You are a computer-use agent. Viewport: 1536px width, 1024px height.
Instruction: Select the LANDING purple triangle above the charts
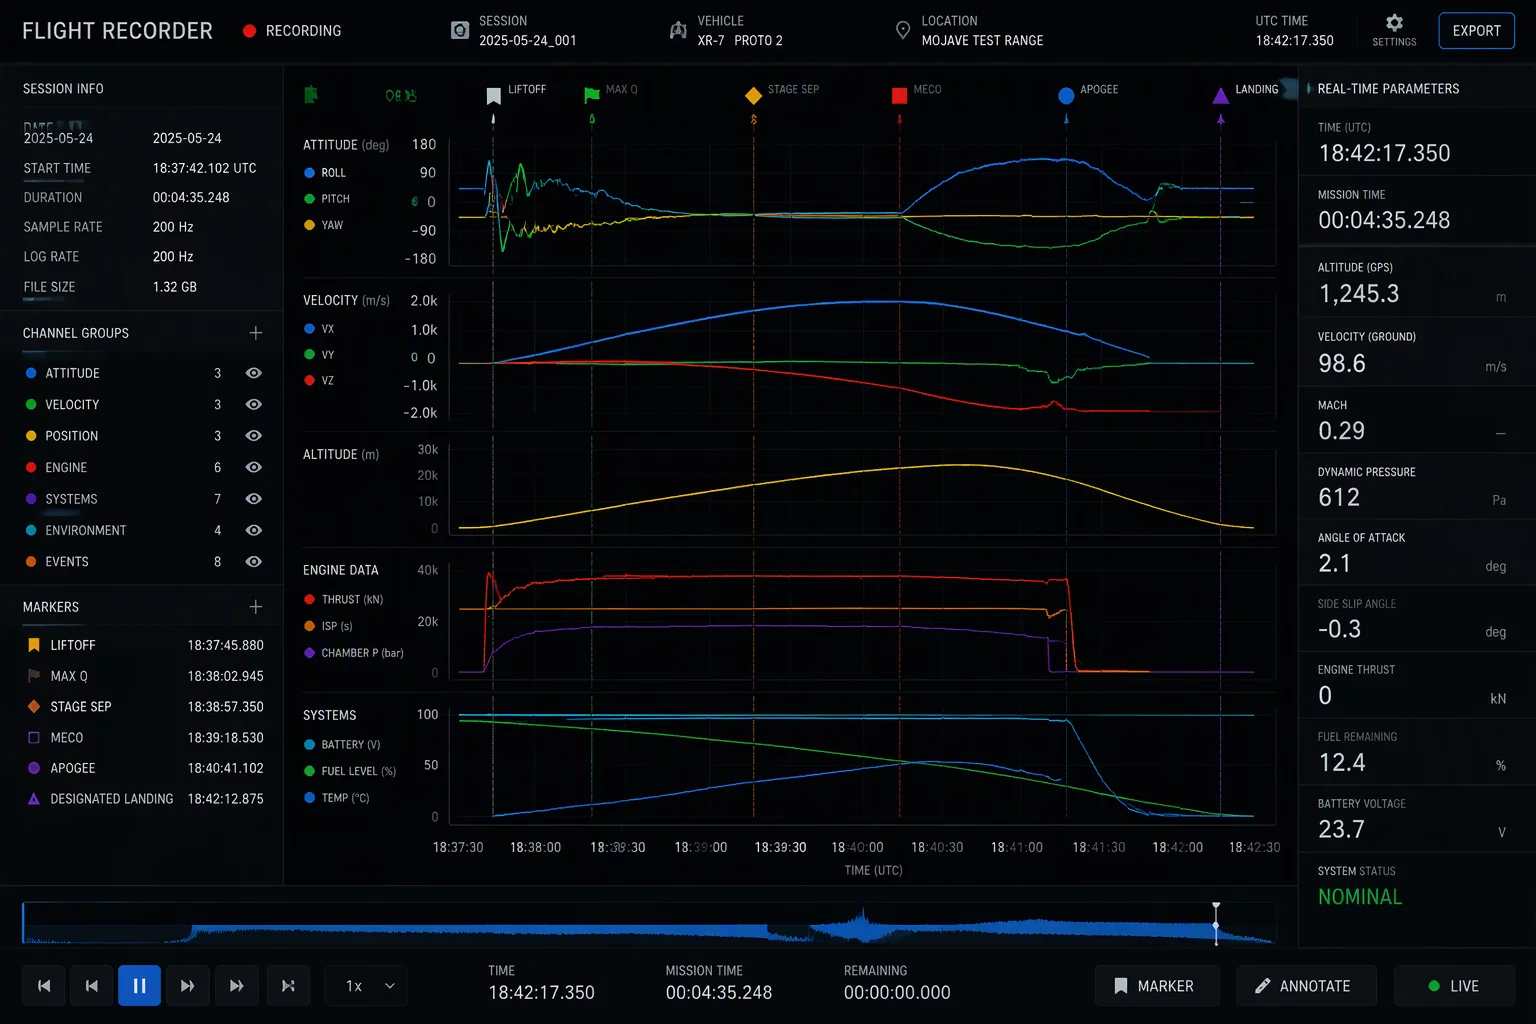pos(1220,95)
